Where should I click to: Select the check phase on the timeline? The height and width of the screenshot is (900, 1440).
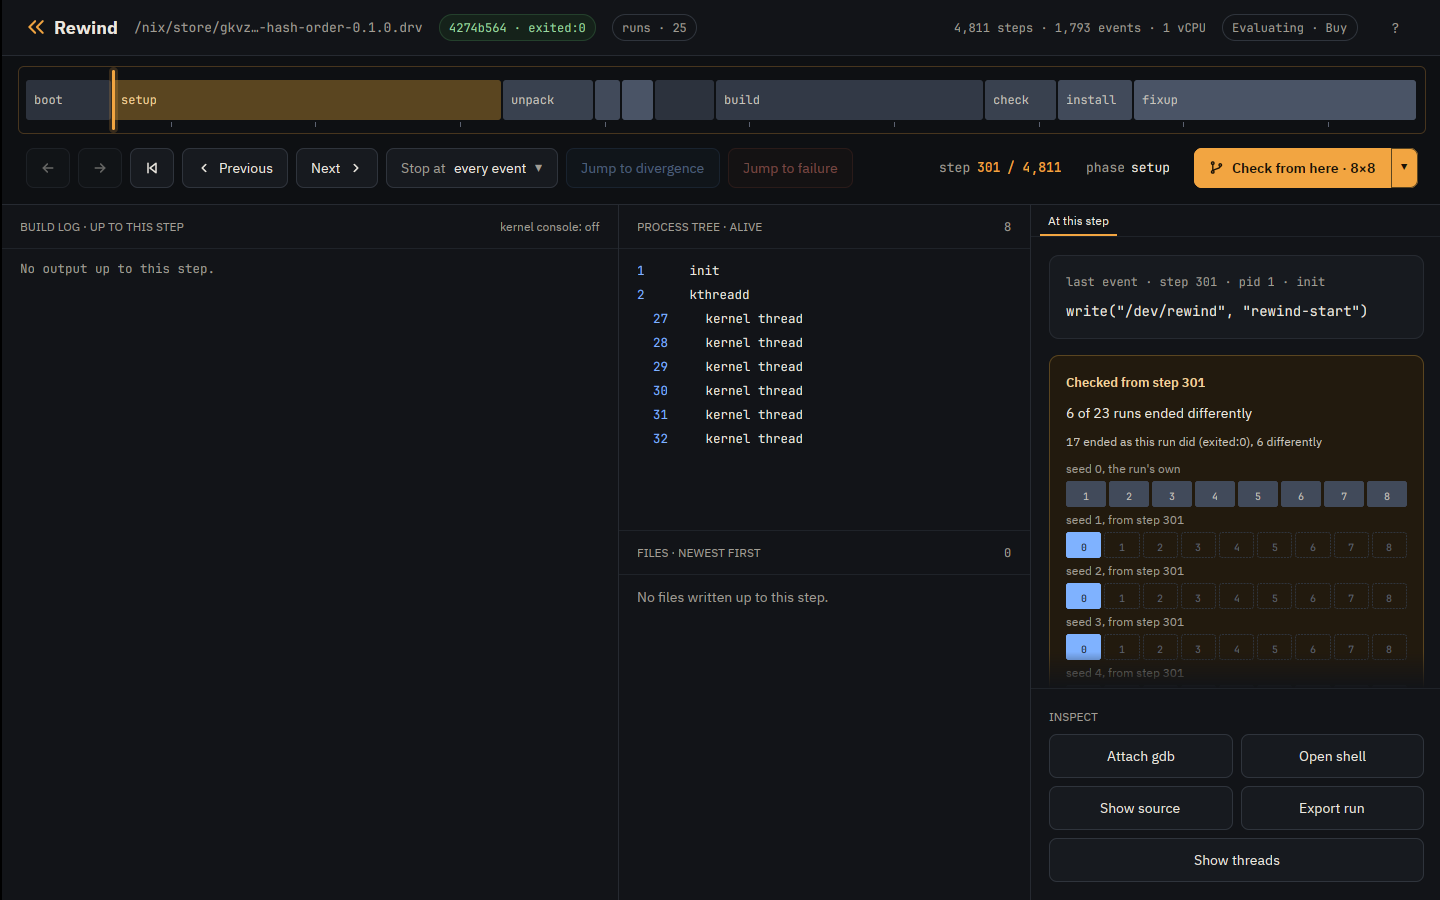coord(1020,100)
